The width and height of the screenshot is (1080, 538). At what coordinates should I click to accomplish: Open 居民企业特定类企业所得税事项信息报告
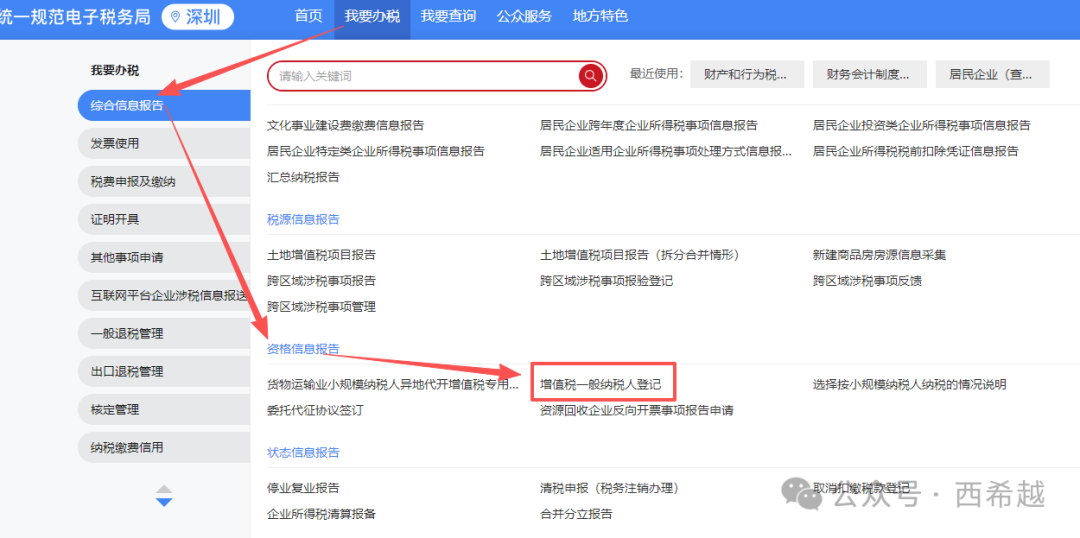376,151
